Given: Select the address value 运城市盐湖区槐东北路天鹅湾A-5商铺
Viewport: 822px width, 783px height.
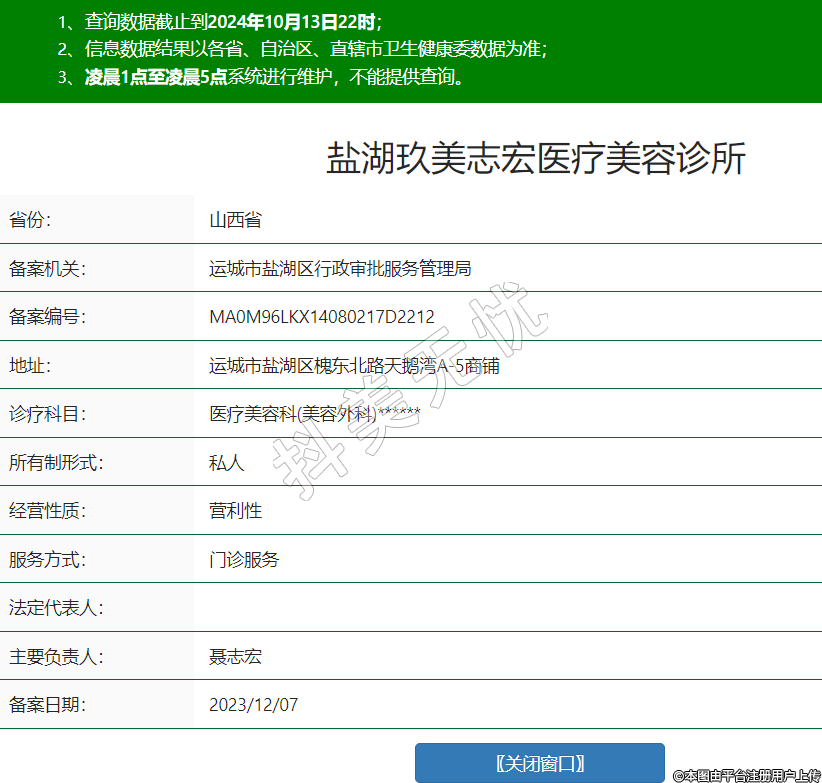Looking at the screenshot, I should click(354, 365).
